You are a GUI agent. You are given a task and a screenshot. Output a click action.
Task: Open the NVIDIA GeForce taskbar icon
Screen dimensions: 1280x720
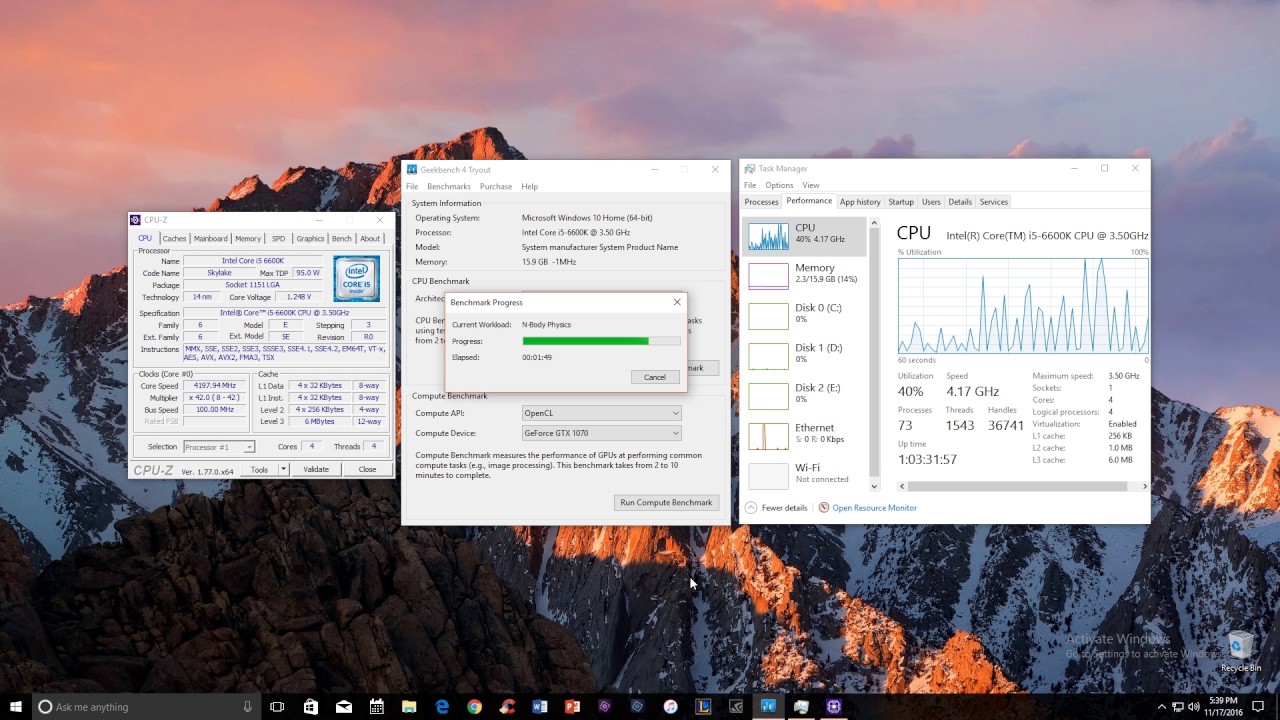[x=736, y=707]
